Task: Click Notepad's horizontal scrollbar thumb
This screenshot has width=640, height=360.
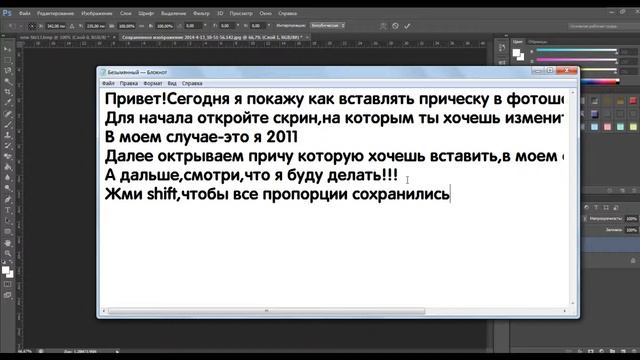Action: click(267, 311)
